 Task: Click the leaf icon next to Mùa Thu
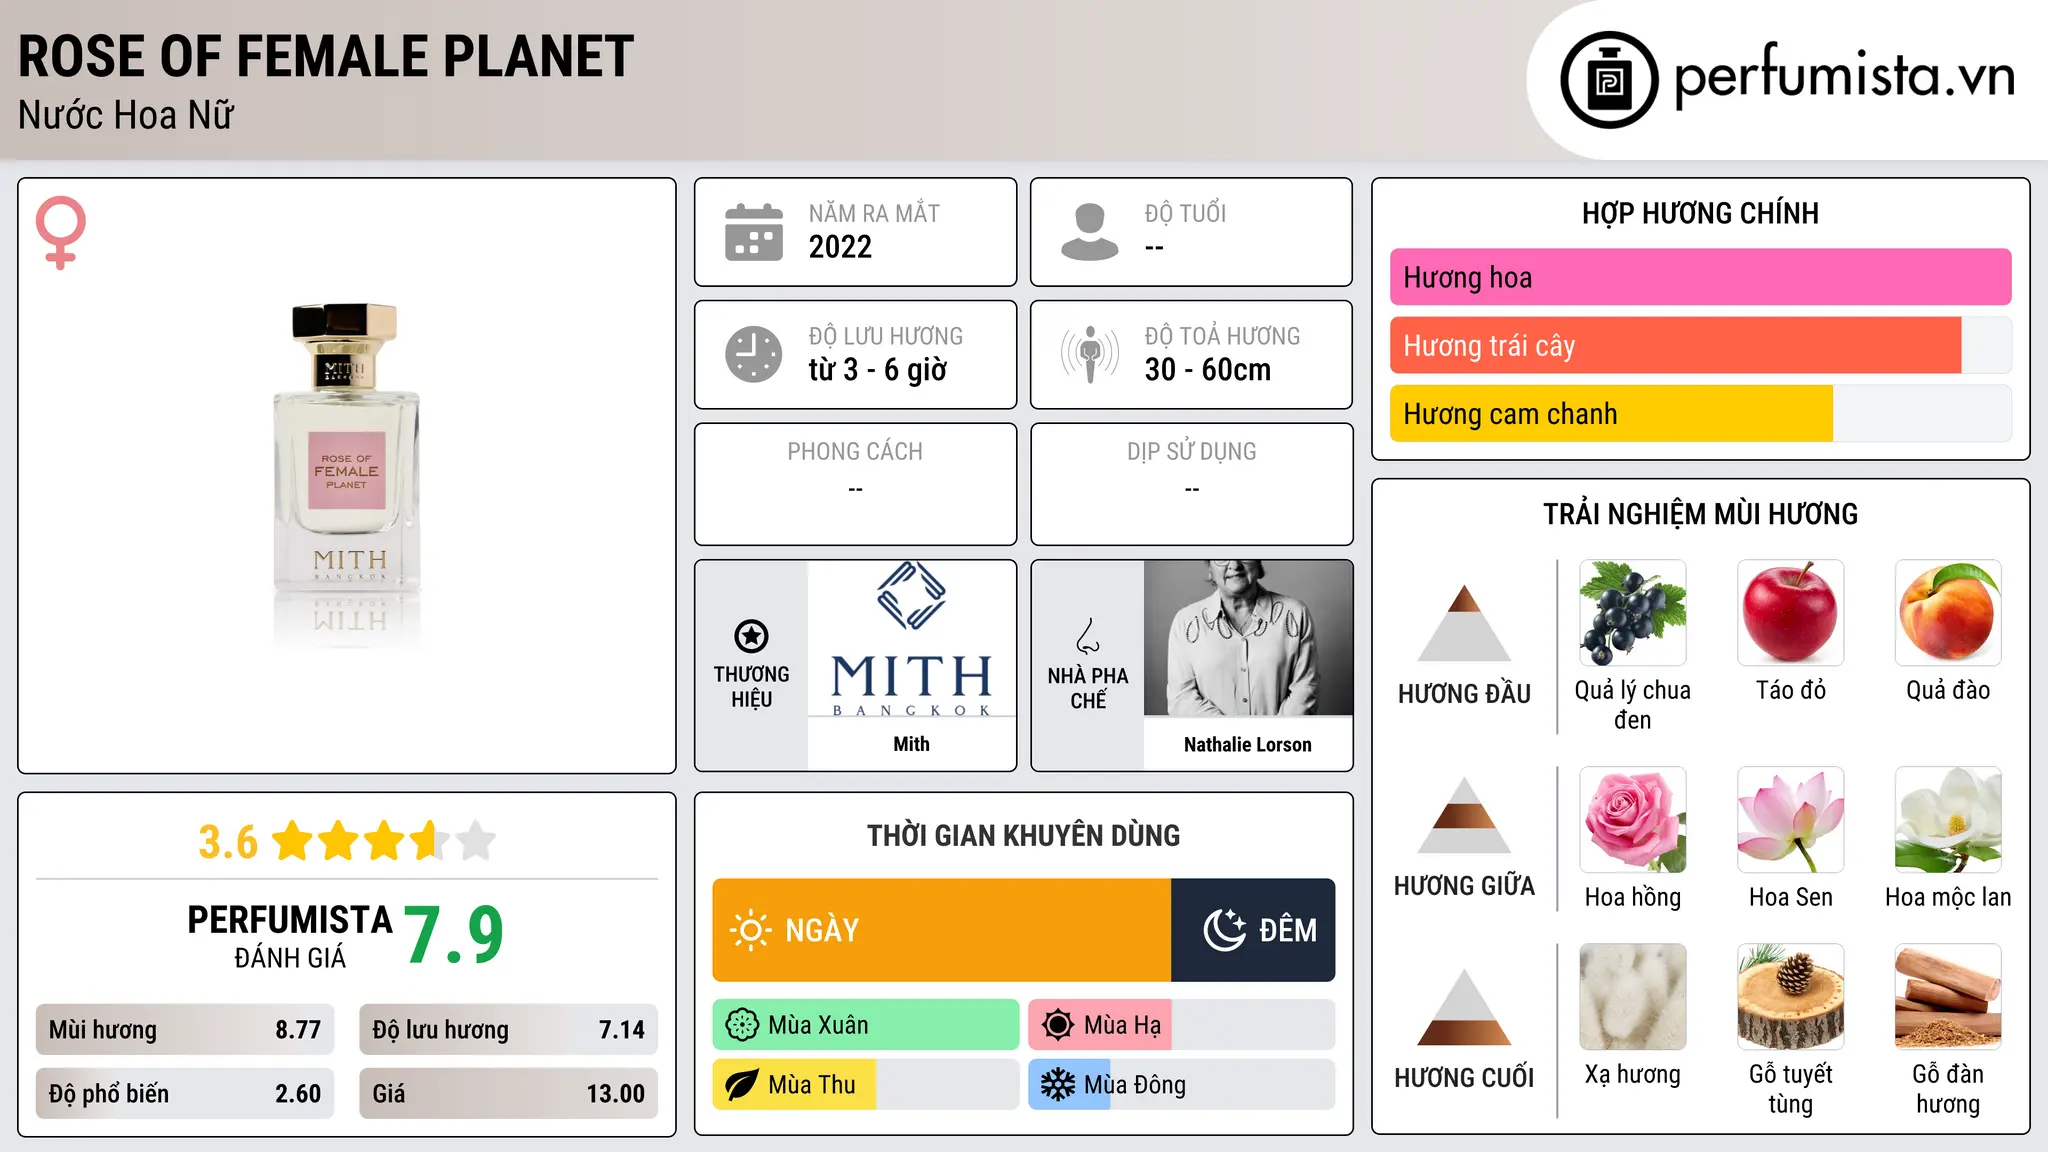(x=742, y=1085)
